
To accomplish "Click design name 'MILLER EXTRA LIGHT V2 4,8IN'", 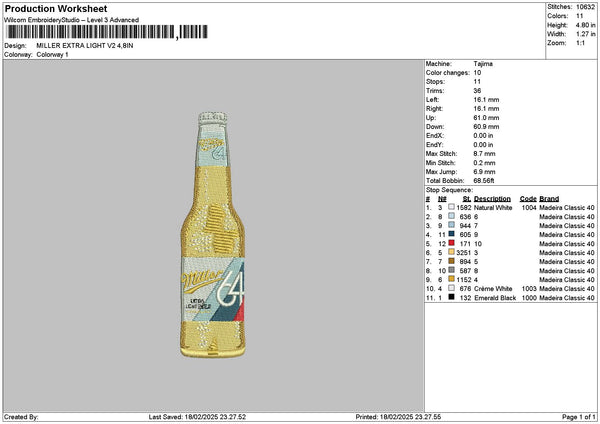I will pos(85,46).
